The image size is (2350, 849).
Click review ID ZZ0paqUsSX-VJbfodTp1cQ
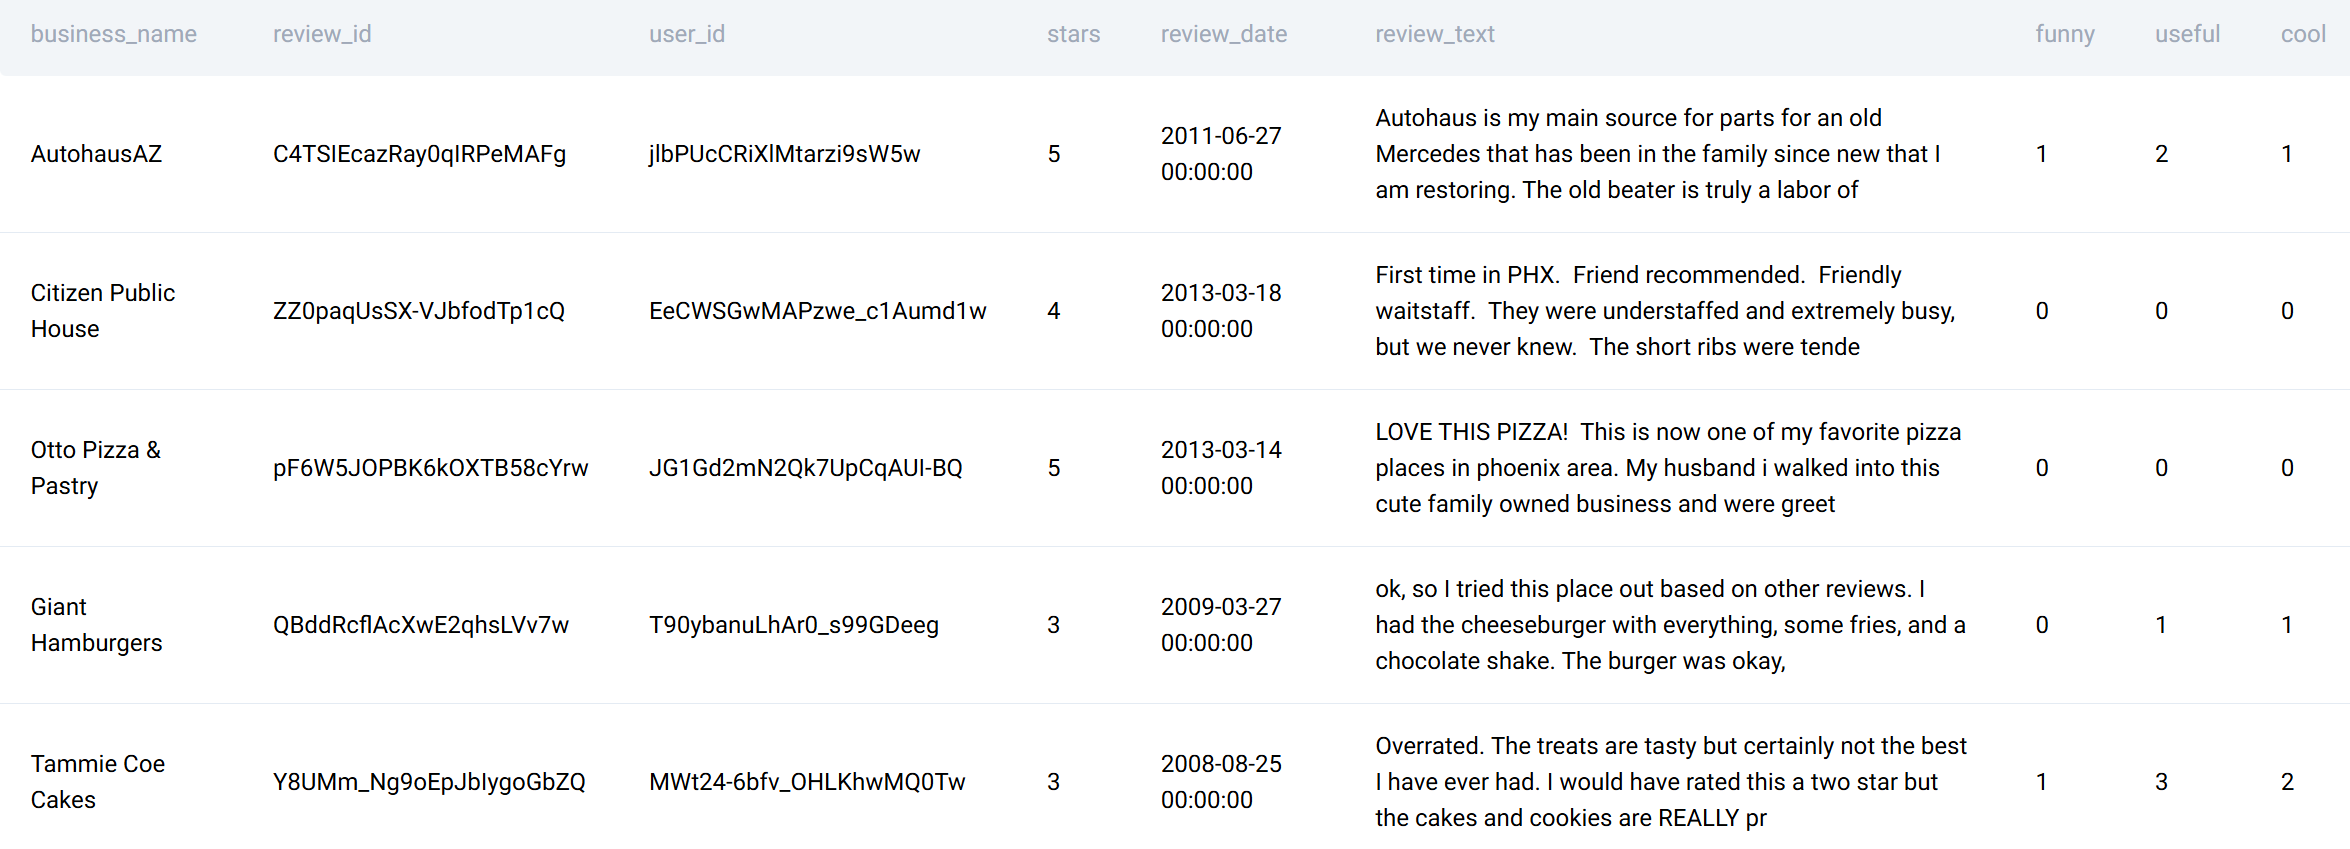tap(419, 311)
